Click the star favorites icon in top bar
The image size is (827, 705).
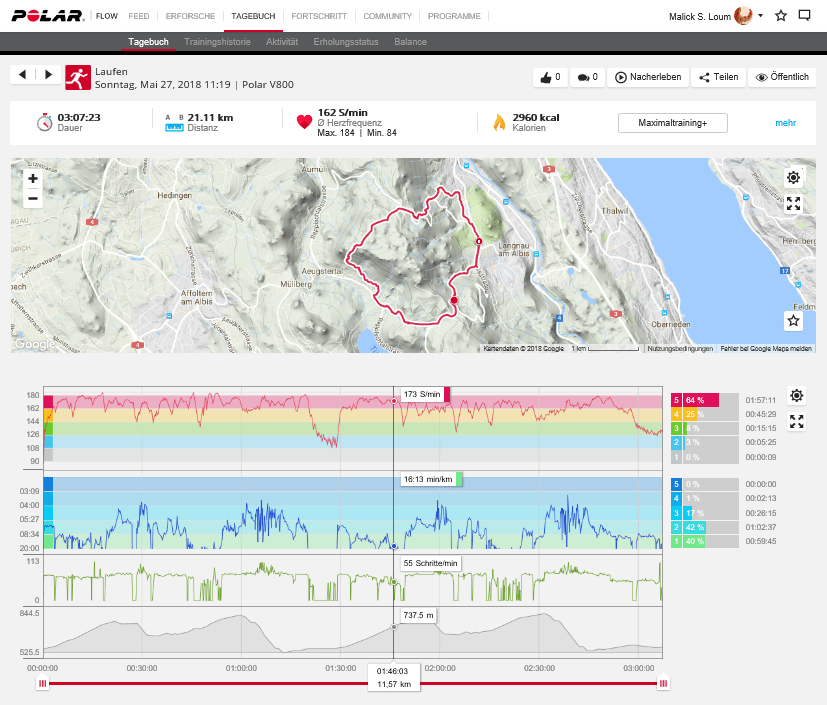781,16
